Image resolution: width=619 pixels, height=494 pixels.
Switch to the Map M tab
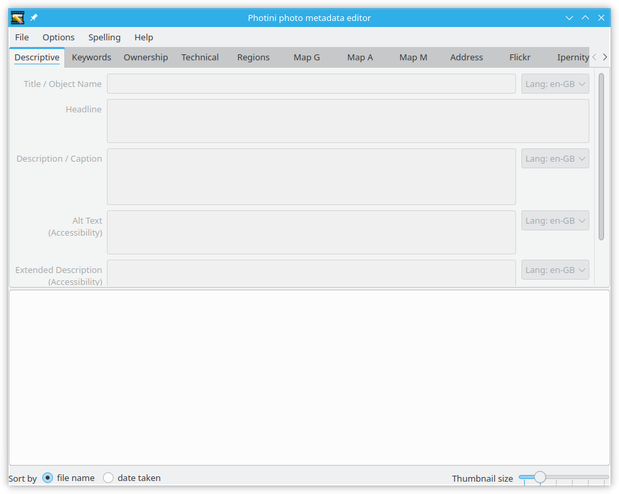pyautogui.click(x=413, y=57)
